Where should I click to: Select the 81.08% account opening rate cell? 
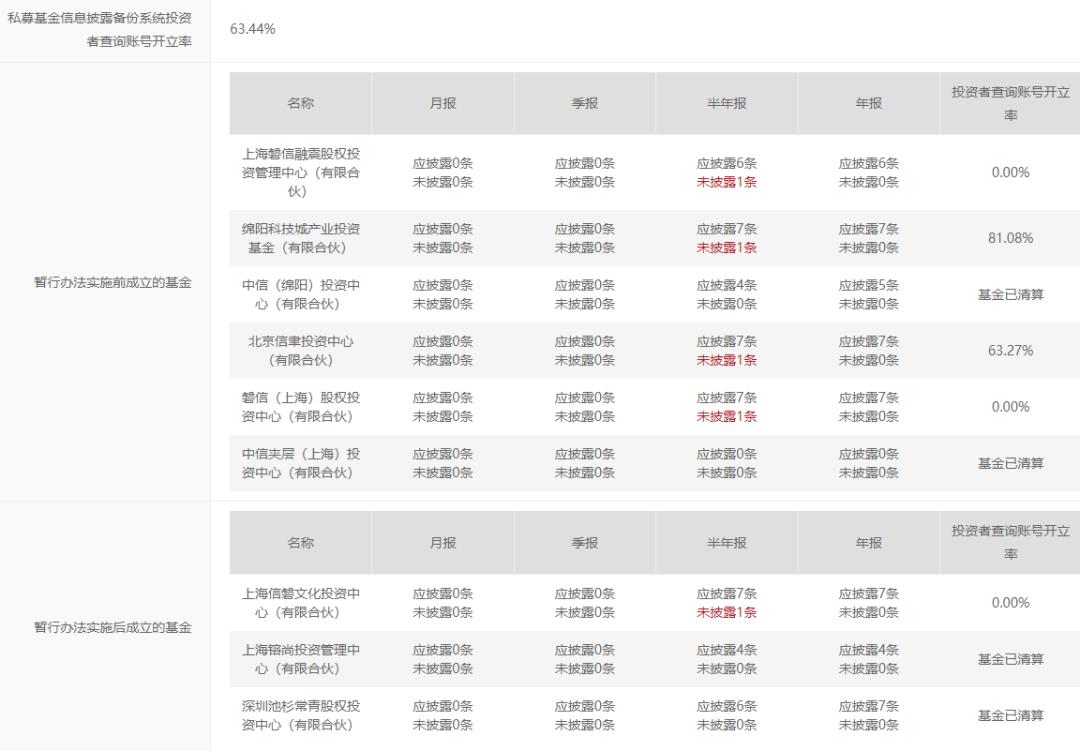pos(1010,238)
